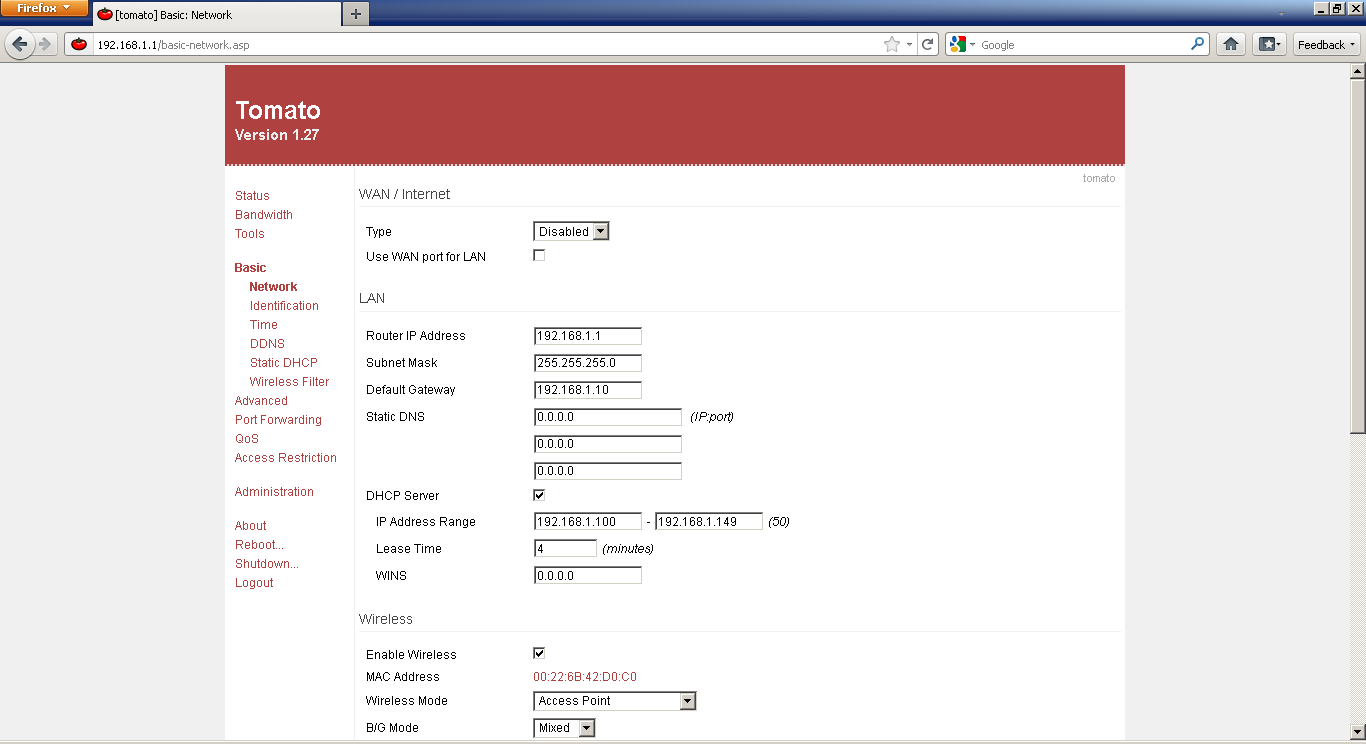Click the first Static DNS field
The height and width of the screenshot is (744, 1366).
[608, 417]
